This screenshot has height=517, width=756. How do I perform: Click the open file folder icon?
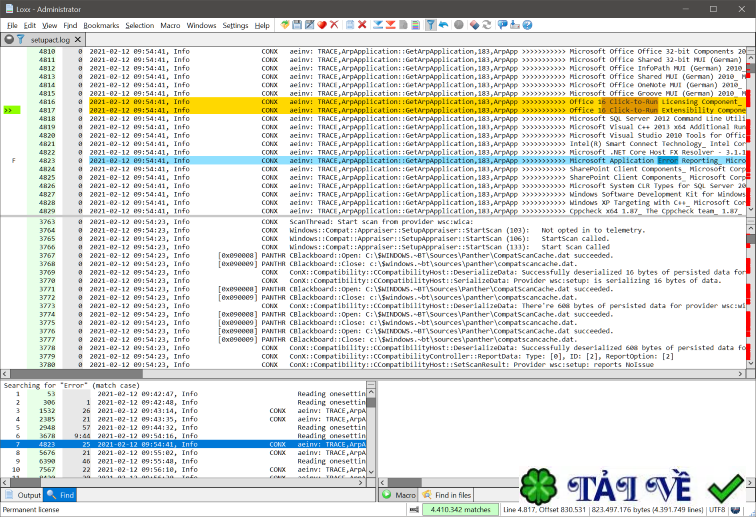285,24
